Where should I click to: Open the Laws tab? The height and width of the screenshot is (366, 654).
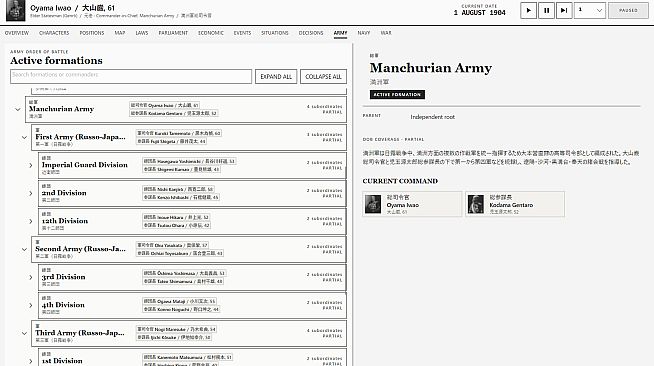tap(142, 33)
